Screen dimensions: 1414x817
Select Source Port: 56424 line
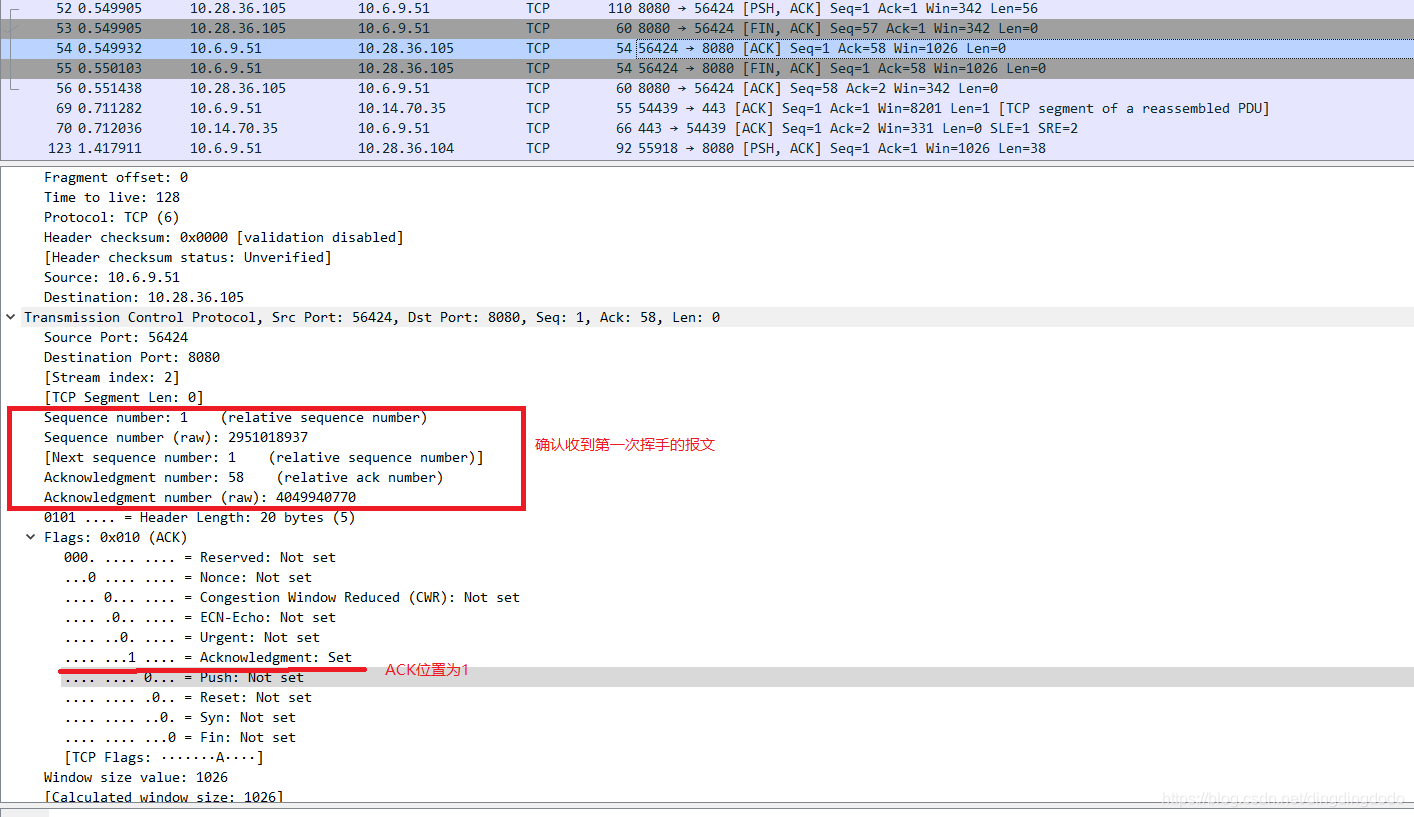pyautogui.click(x=116, y=337)
